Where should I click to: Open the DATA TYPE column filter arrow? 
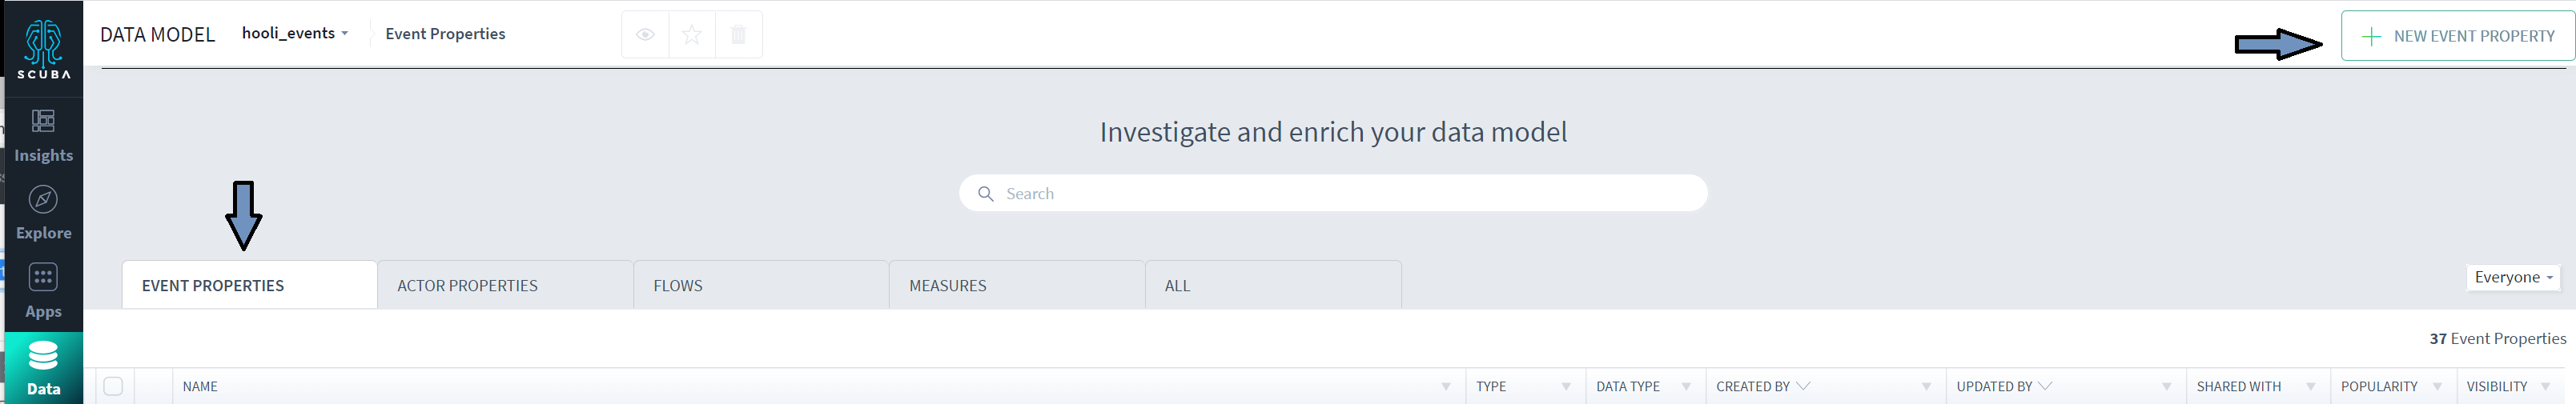[x=1686, y=387]
